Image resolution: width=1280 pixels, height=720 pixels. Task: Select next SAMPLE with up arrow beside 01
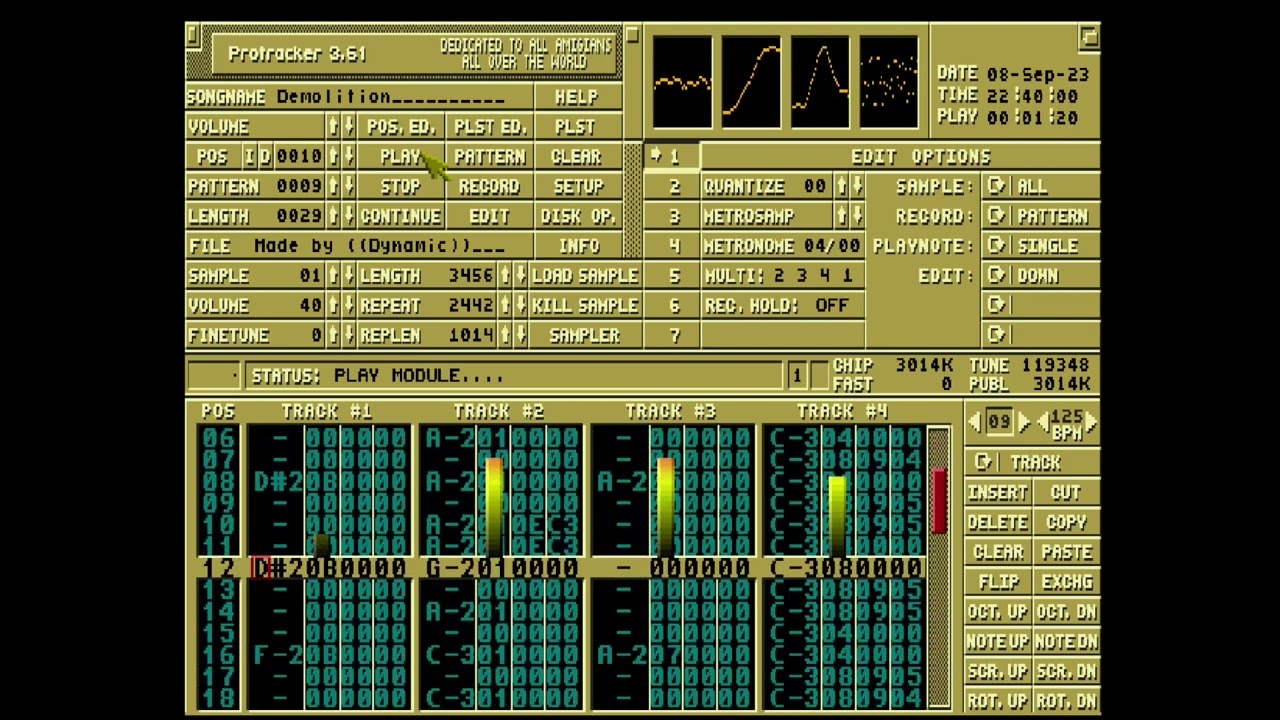click(x=332, y=276)
